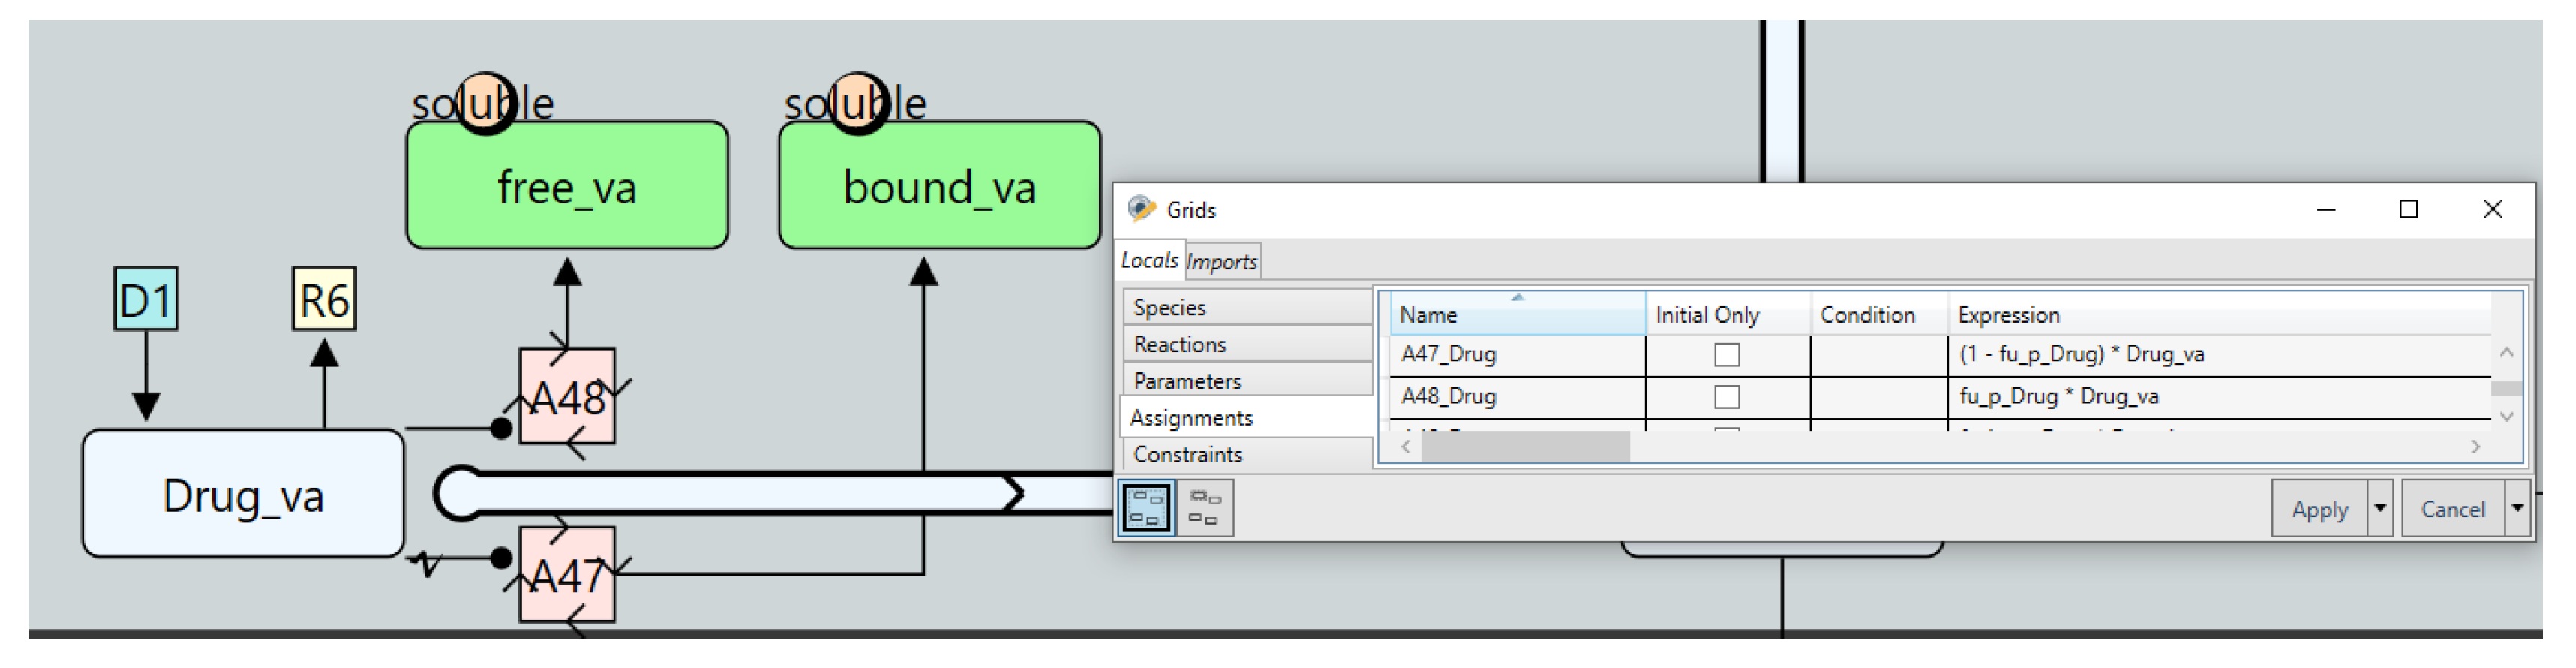Select the free_va species block
2576x668 pixels.
pyautogui.click(x=567, y=186)
